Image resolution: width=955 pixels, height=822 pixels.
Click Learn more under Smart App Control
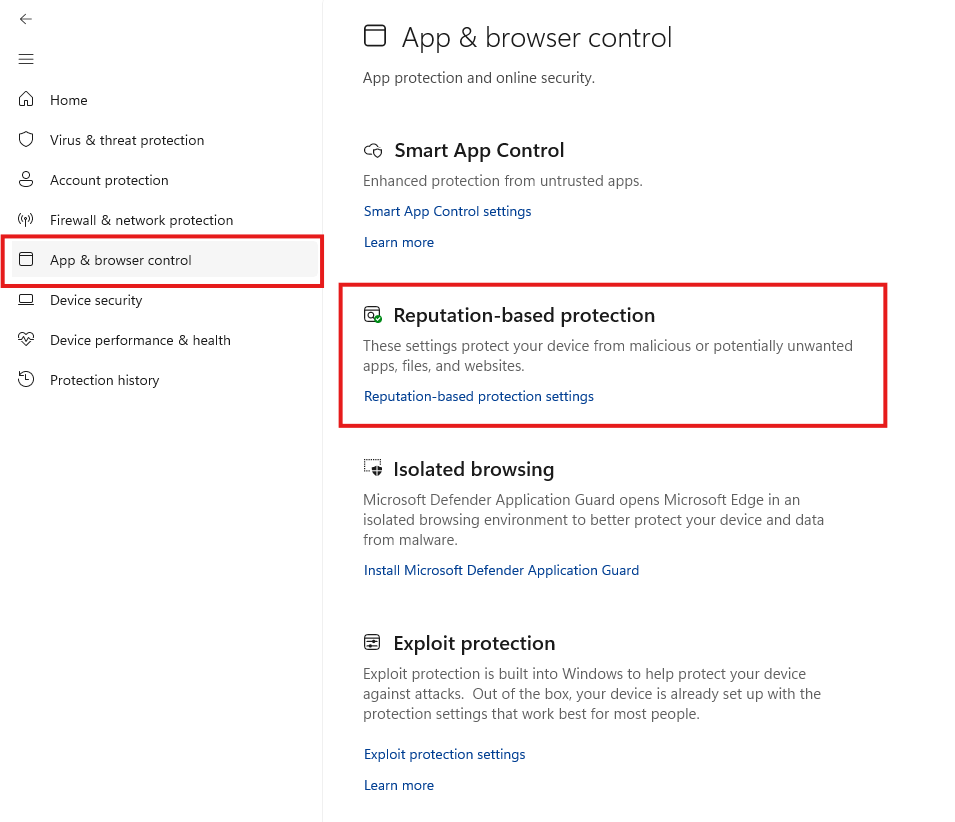(398, 242)
